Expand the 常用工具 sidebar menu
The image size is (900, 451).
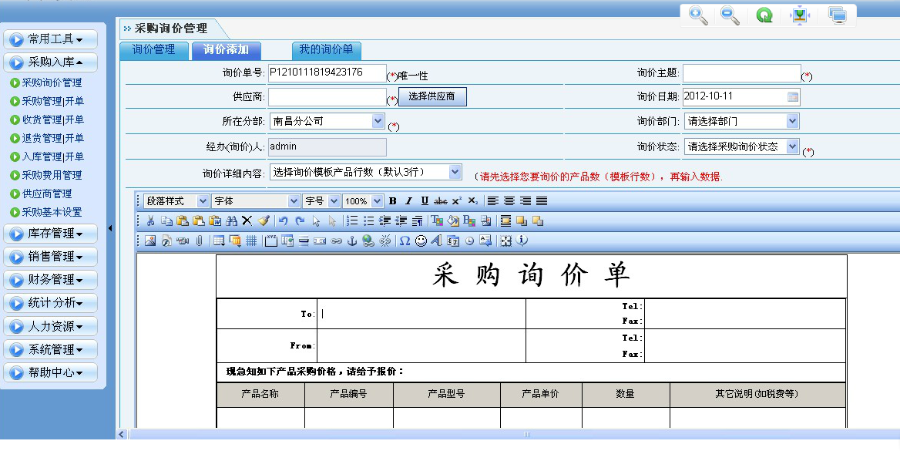pos(51,39)
